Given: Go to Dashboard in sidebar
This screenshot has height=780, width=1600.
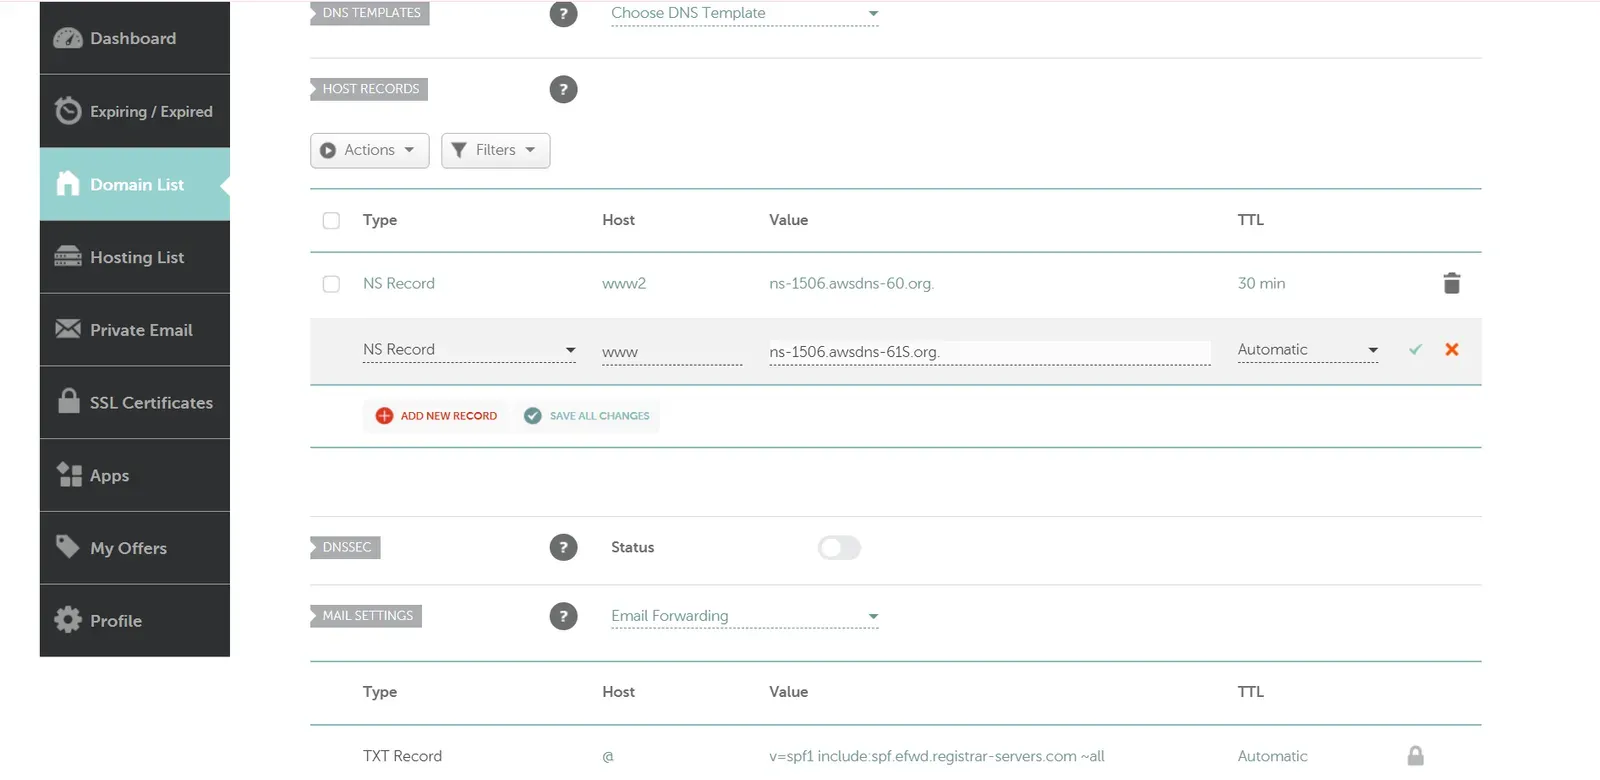Looking at the screenshot, I should tap(135, 38).
